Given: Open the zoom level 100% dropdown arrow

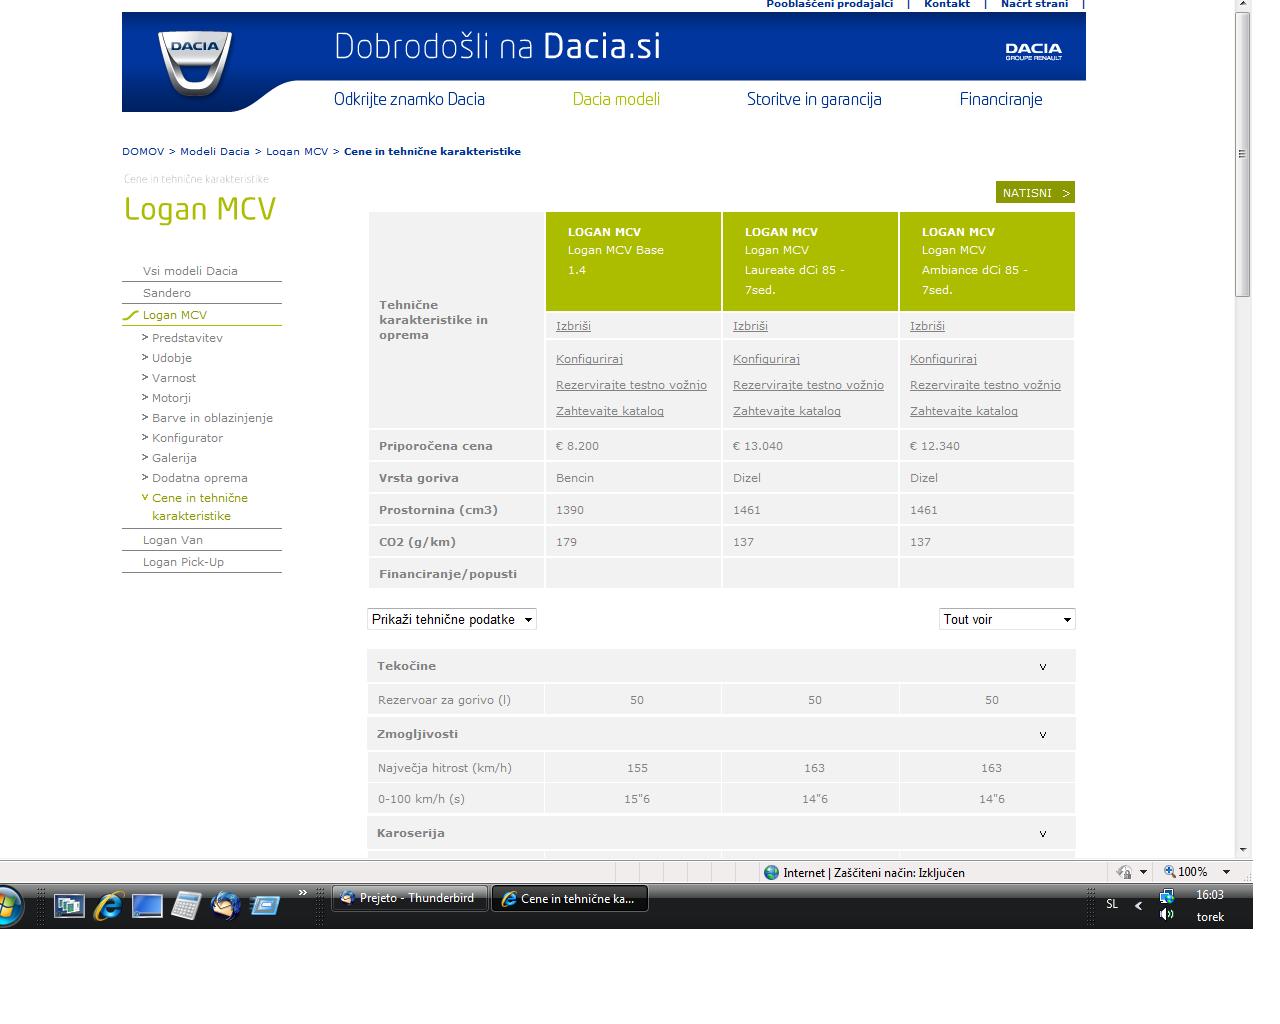Looking at the screenshot, I should [1226, 872].
